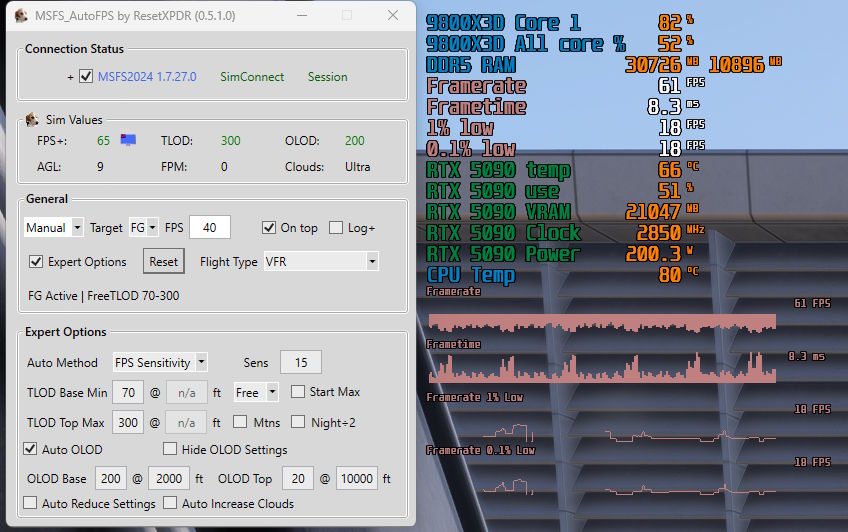Click the OLOD Top value field 20
This screenshot has width=848, height=532.
point(298,478)
